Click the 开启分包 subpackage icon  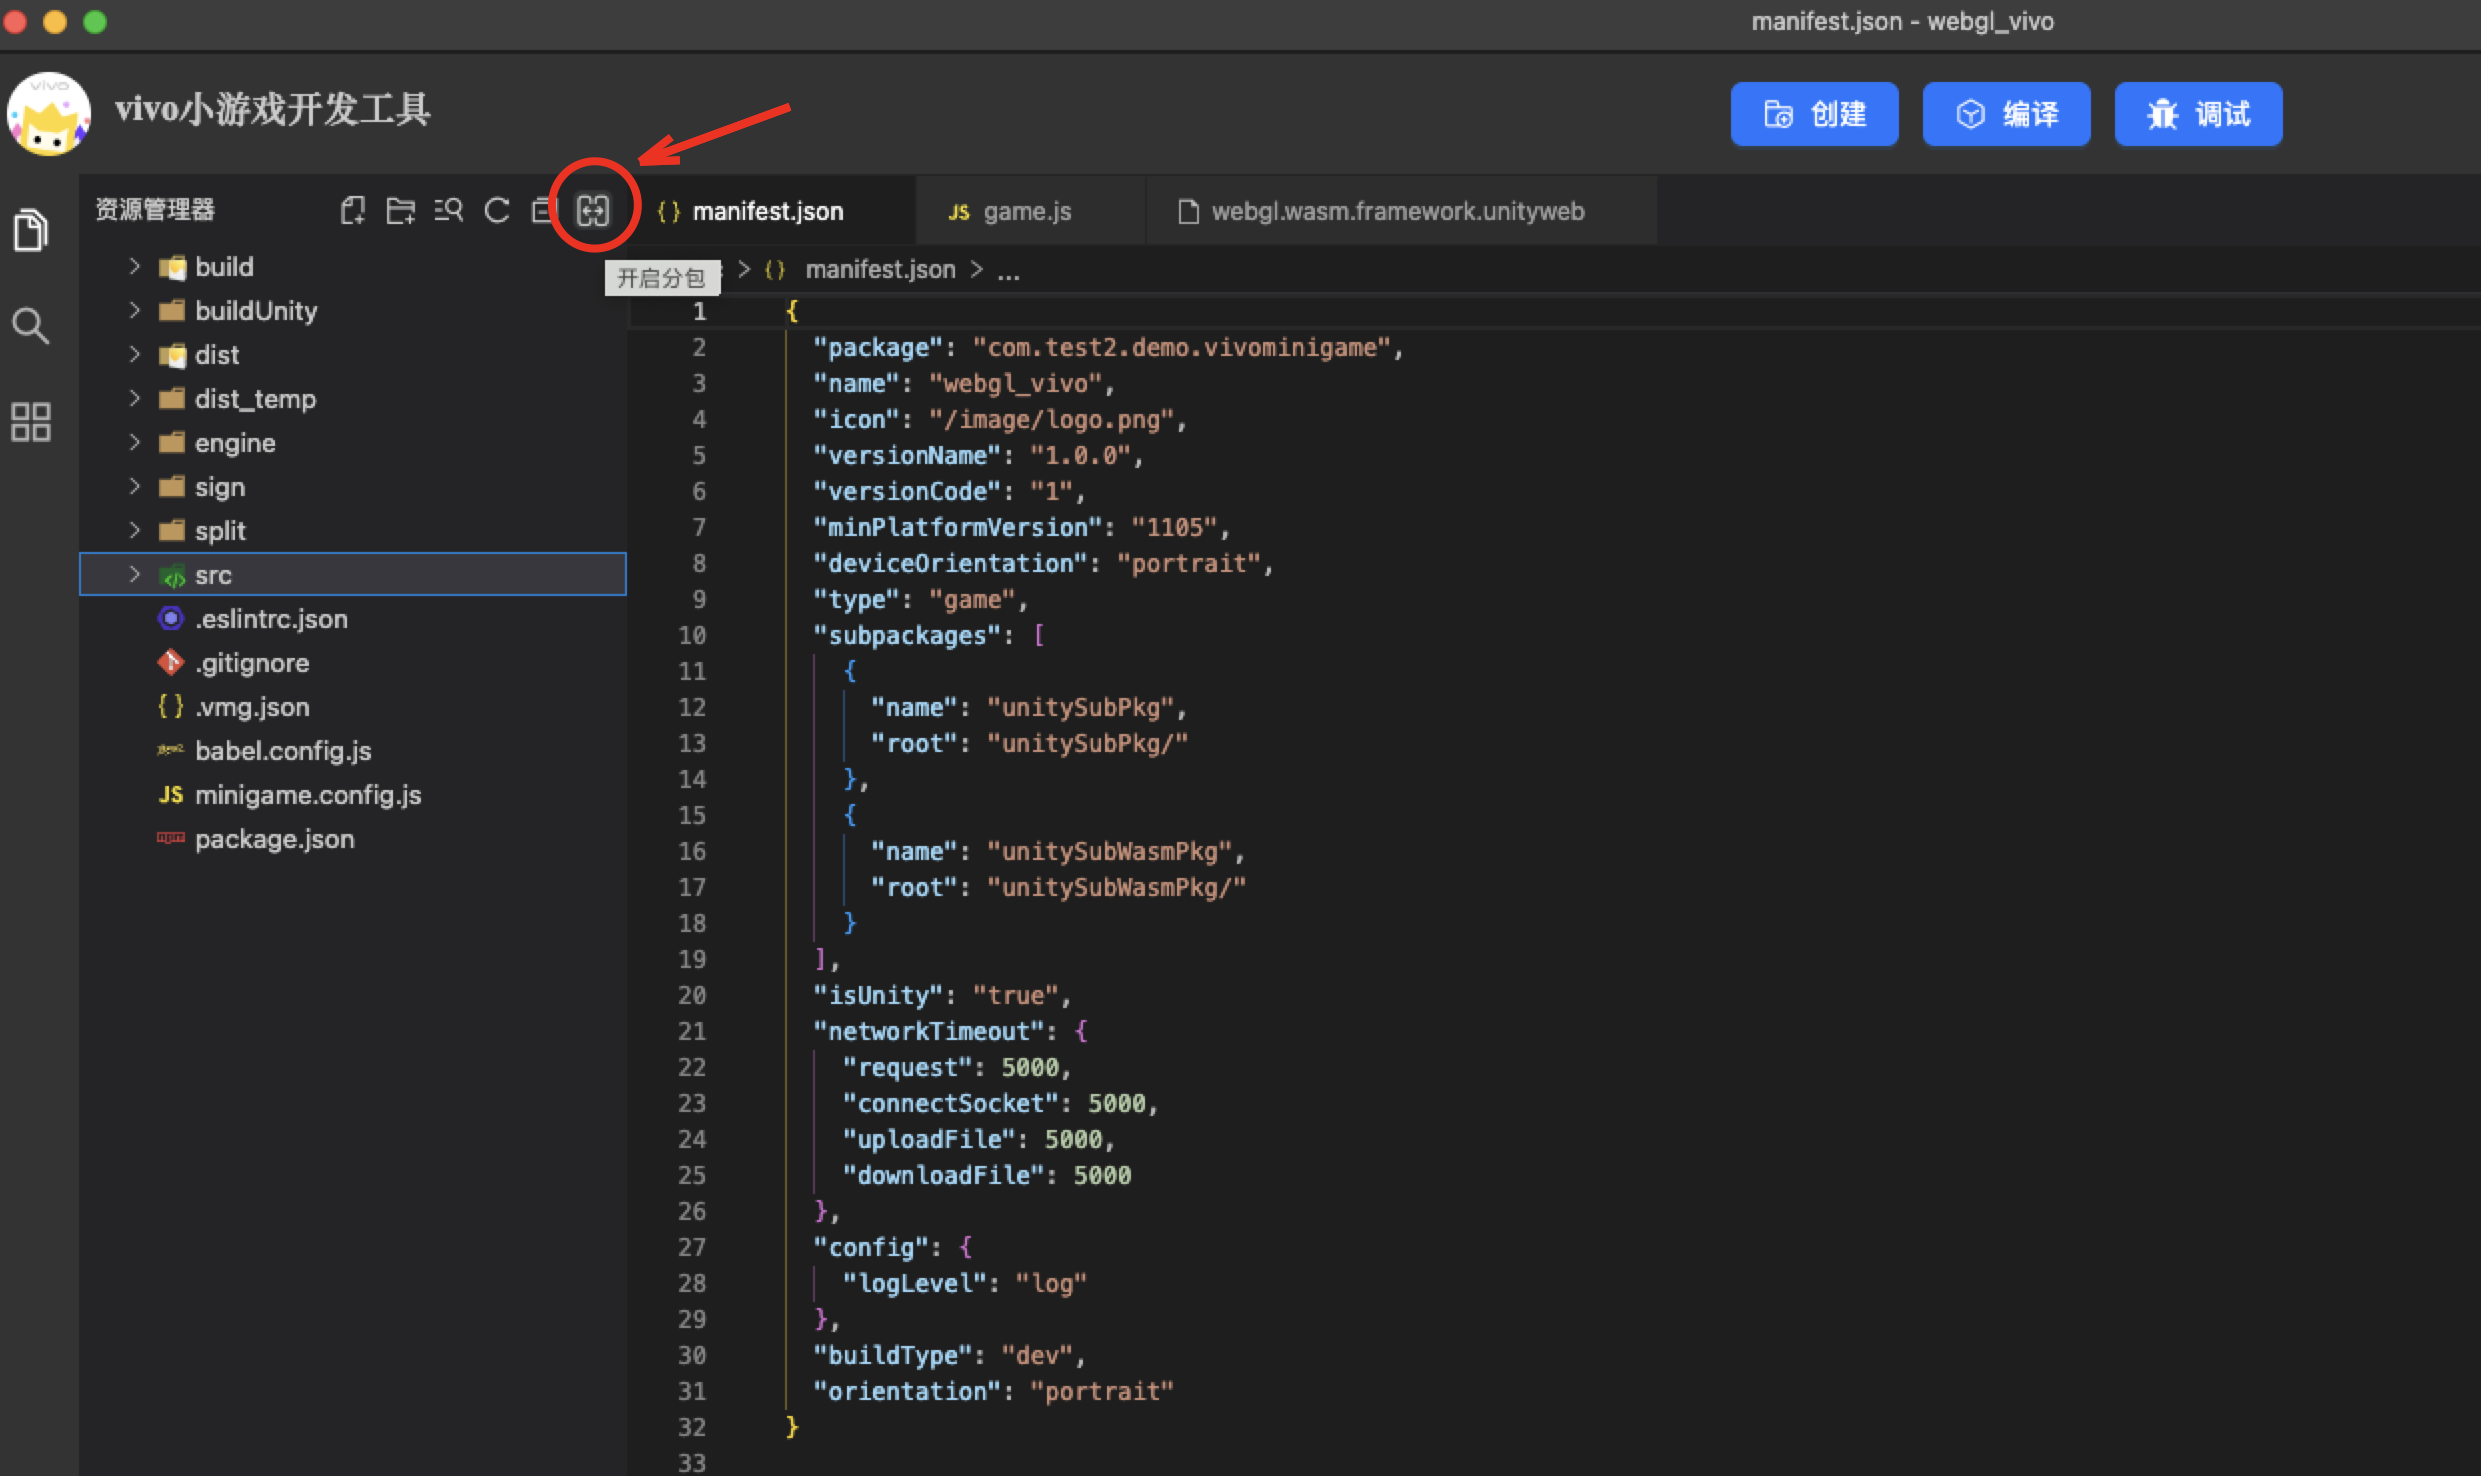pyautogui.click(x=593, y=210)
